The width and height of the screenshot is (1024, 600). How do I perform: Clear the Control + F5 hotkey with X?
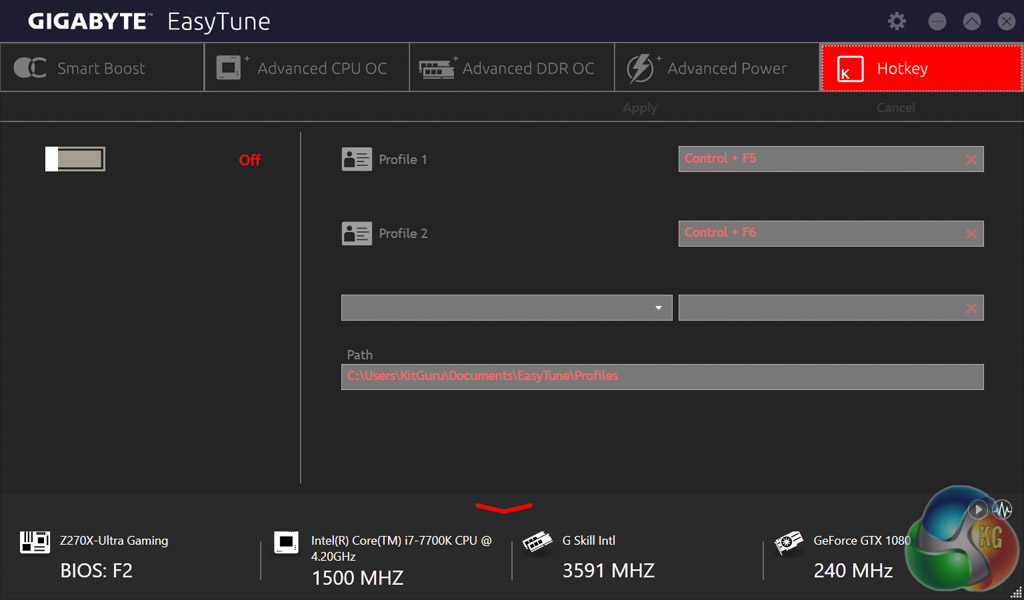pyautogui.click(x=970, y=160)
